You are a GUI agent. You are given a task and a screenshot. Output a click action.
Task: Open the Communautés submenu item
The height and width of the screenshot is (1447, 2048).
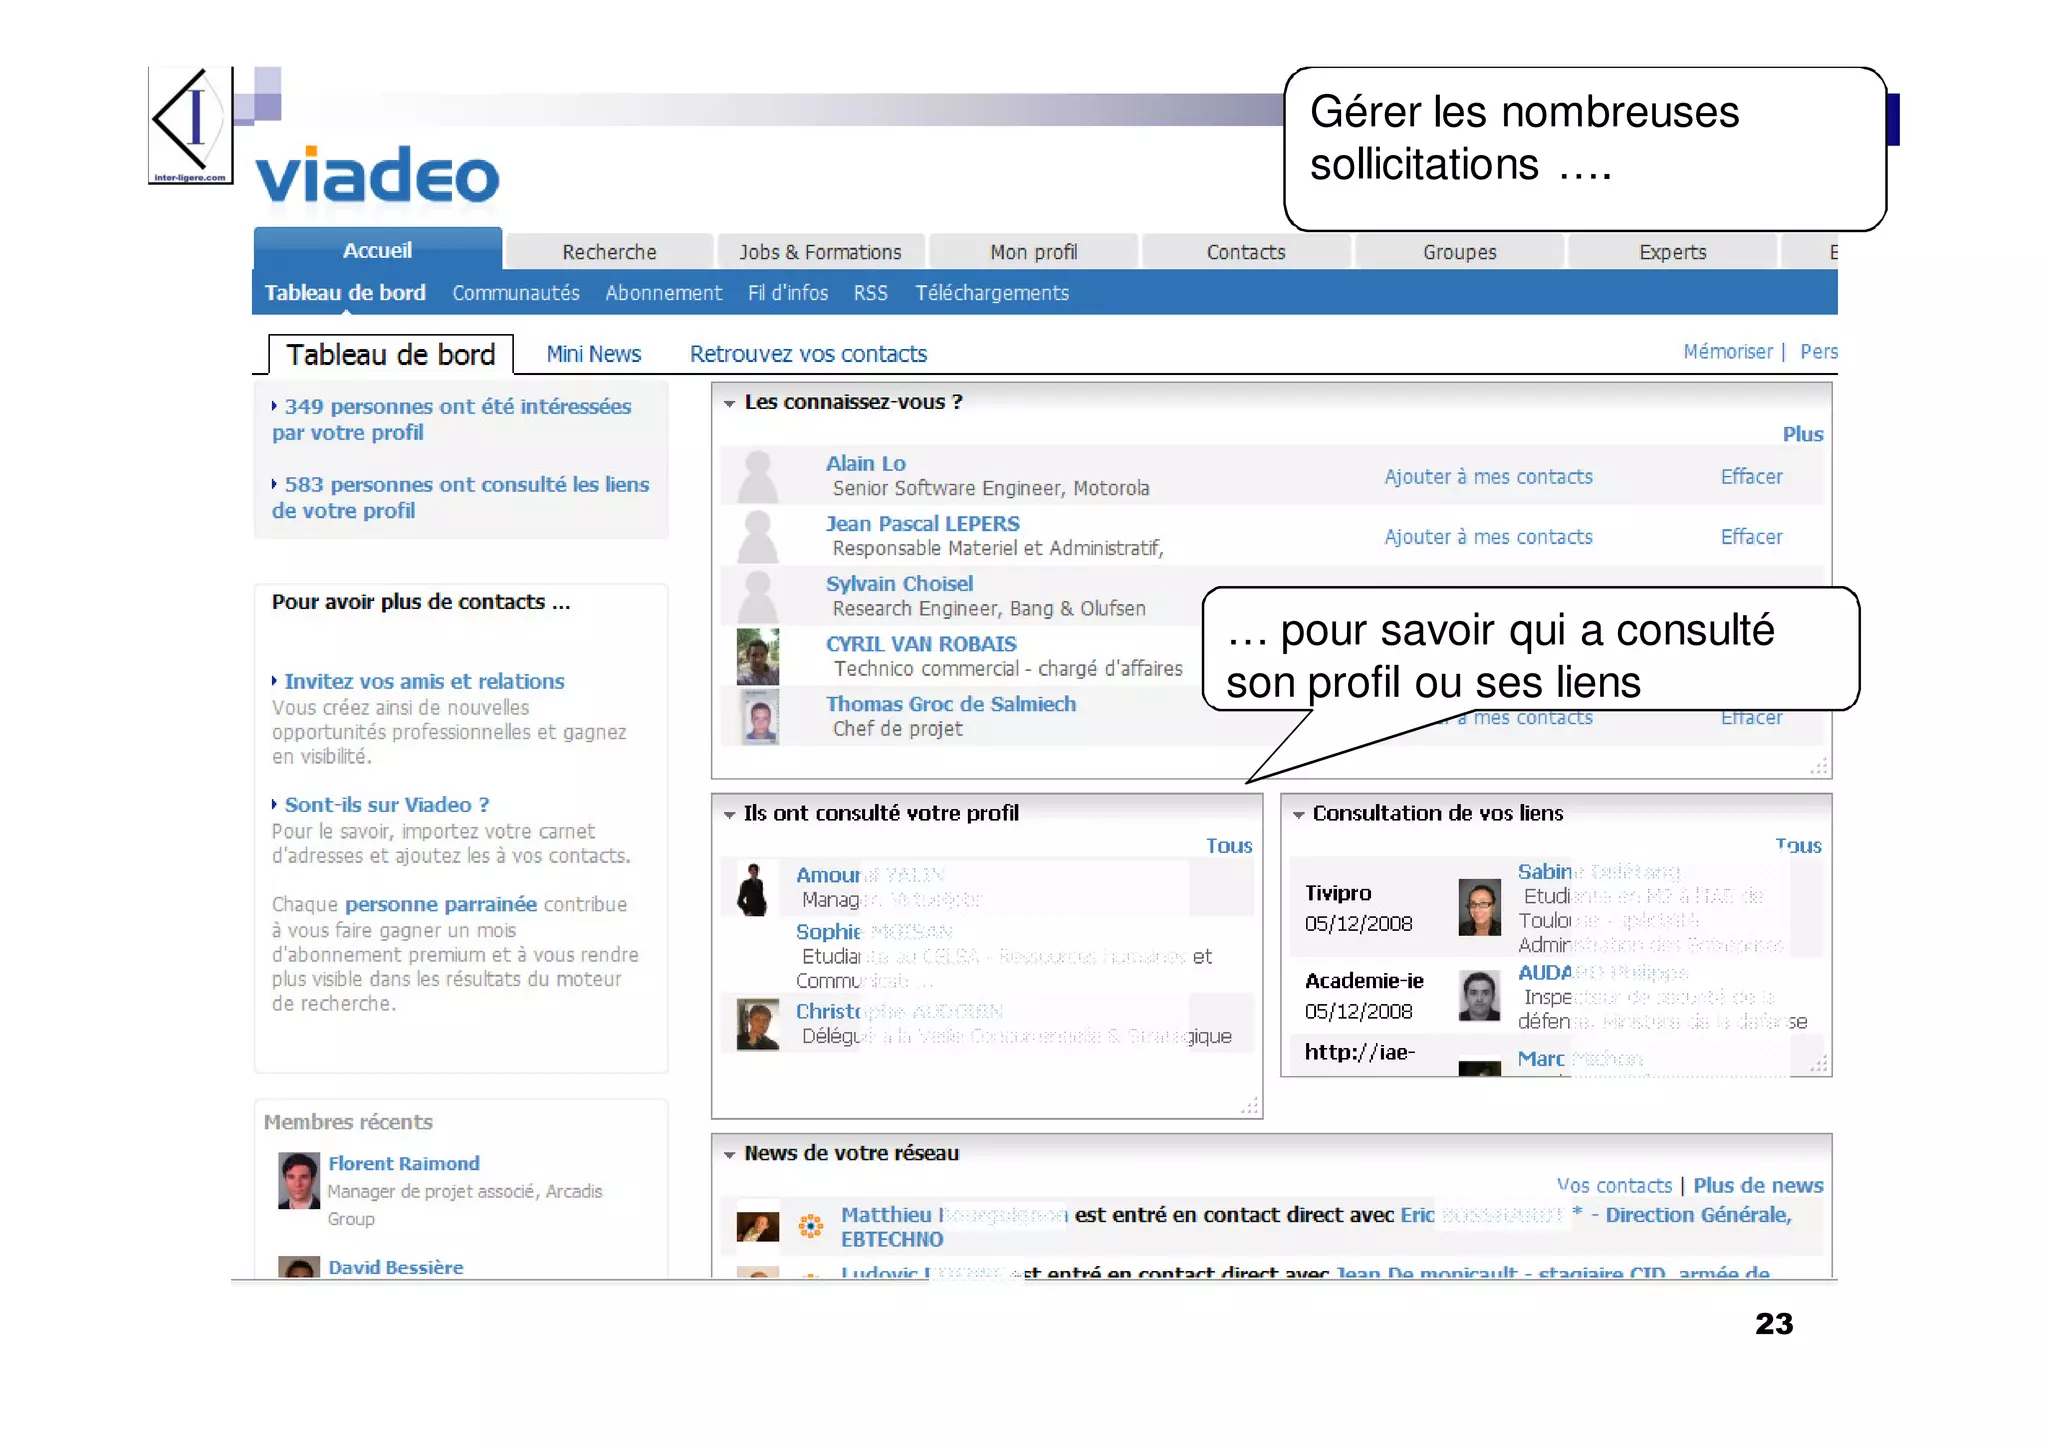(x=515, y=293)
